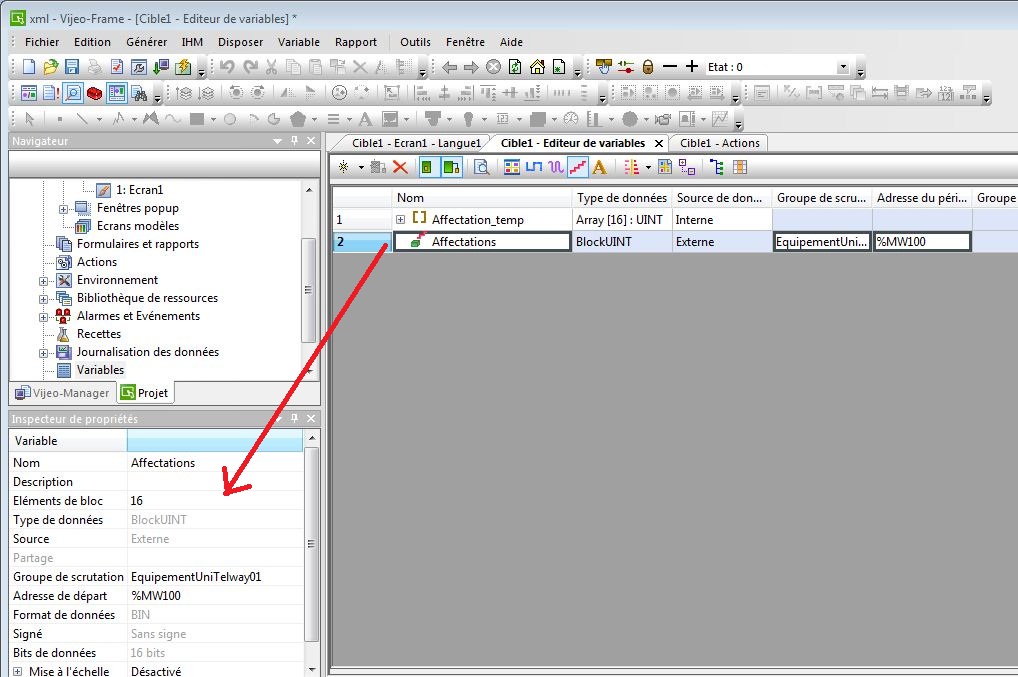Click the new document icon
This screenshot has height=677, width=1018.
pyautogui.click(x=28, y=67)
